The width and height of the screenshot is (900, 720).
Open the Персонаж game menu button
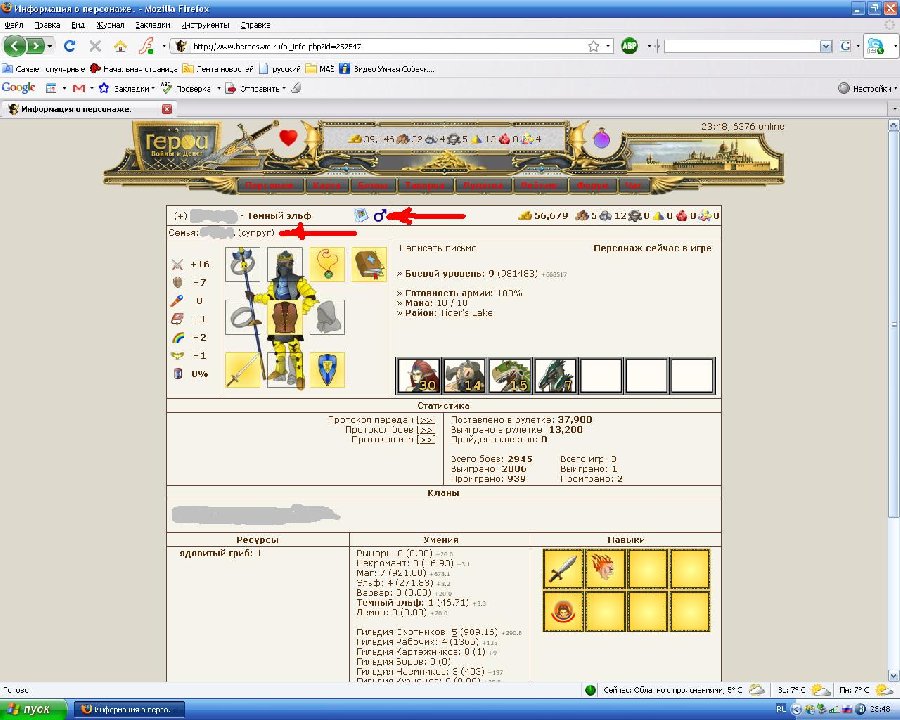coord(269,185)
